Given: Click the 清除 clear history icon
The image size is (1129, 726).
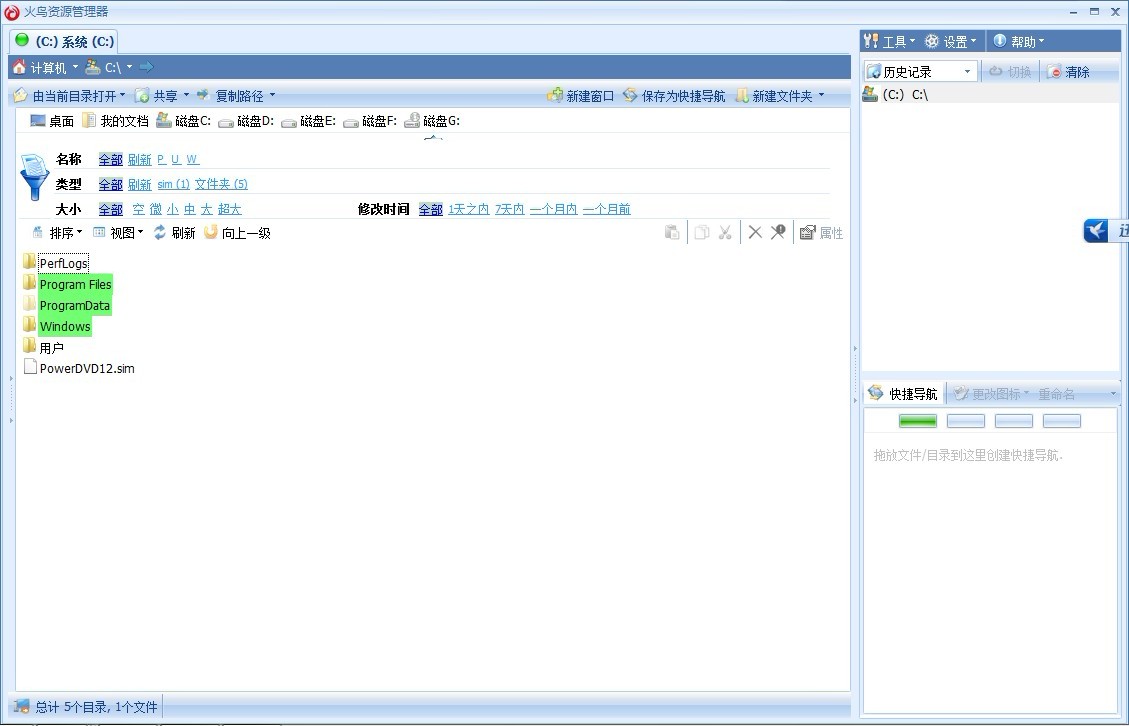Looking at the screenshot, I should pyautogui.click(x=1053, y=72).
